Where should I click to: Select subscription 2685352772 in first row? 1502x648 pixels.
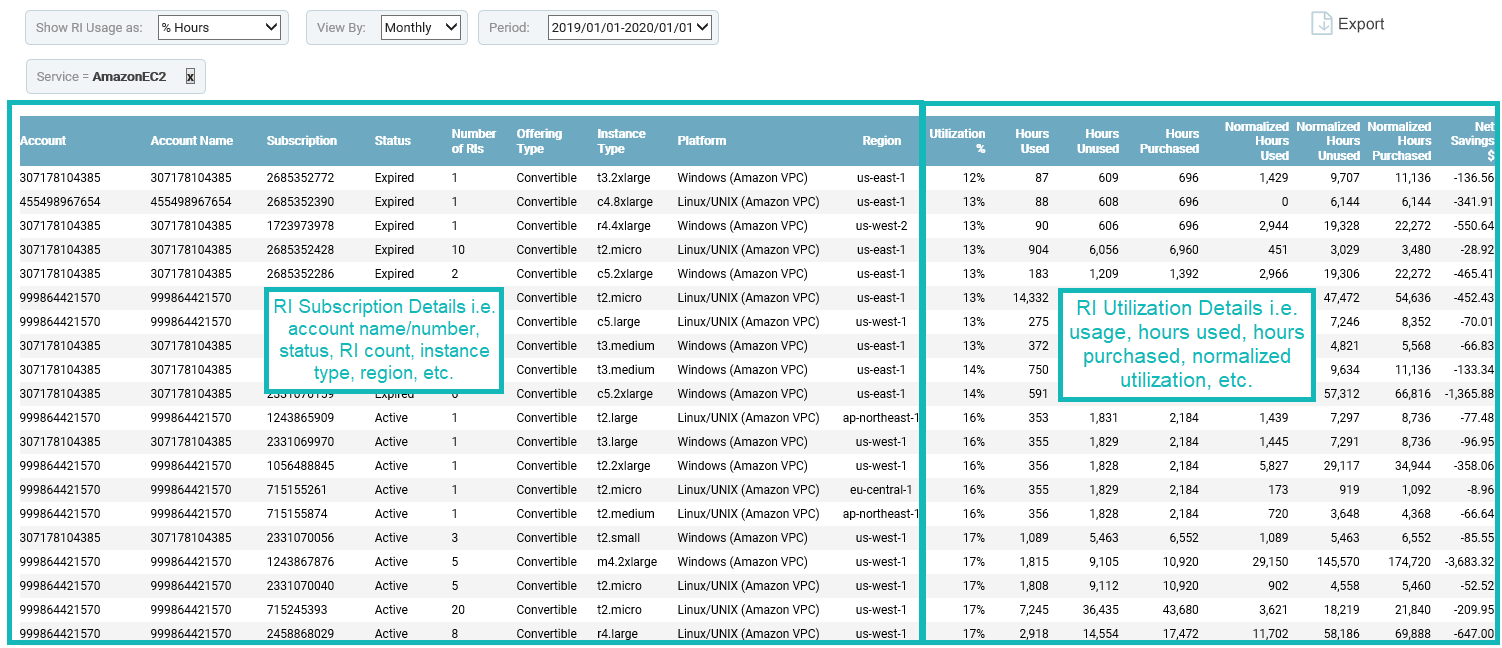click(300, 178)
